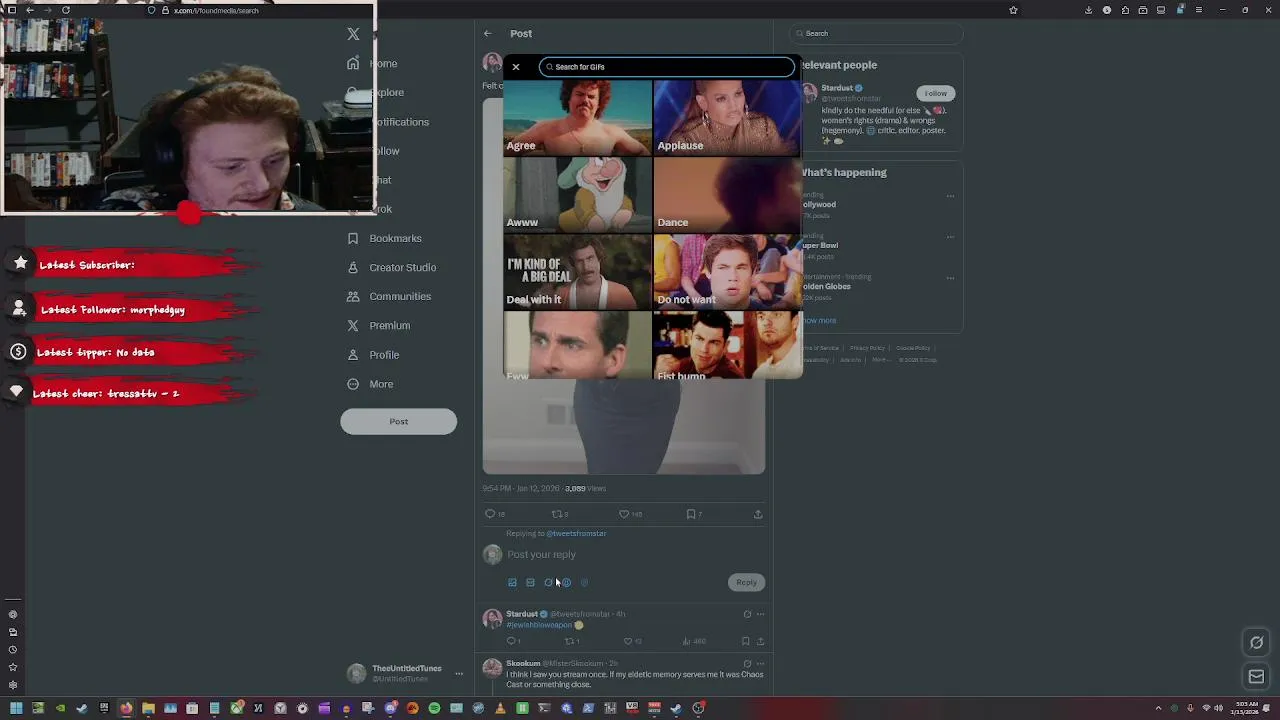Click the Windows Start button
Screen dimensions: 1280x720
tap(16, 708)
